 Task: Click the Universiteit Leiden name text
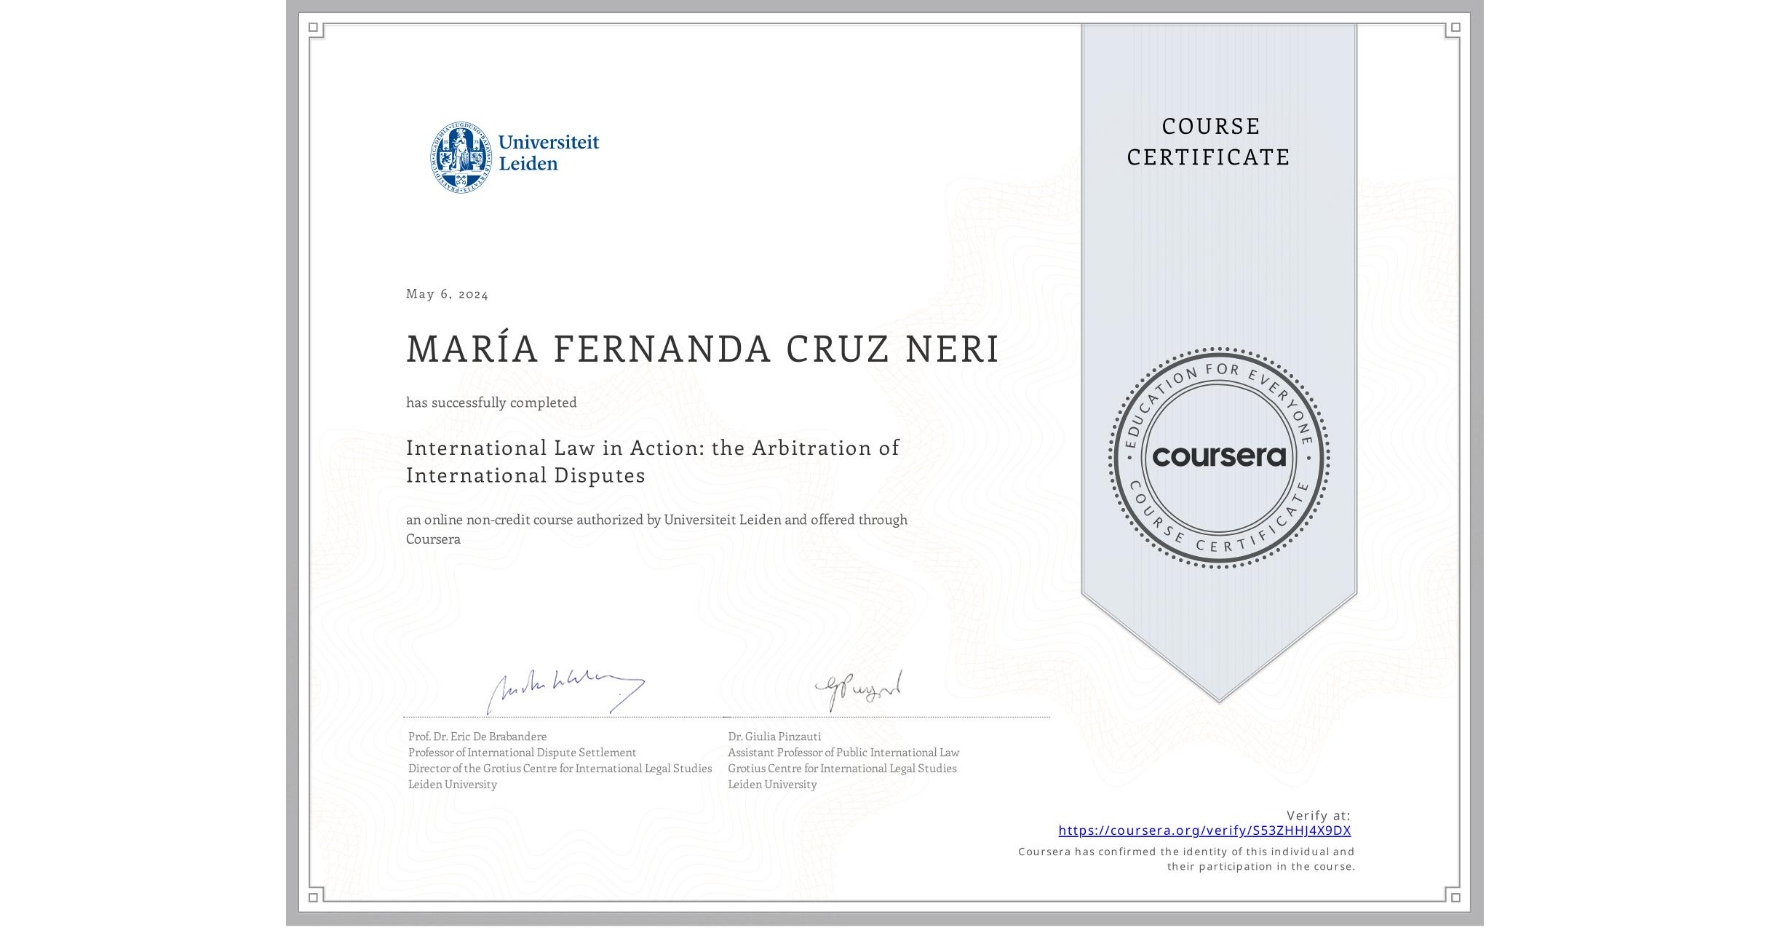(548, 152)
